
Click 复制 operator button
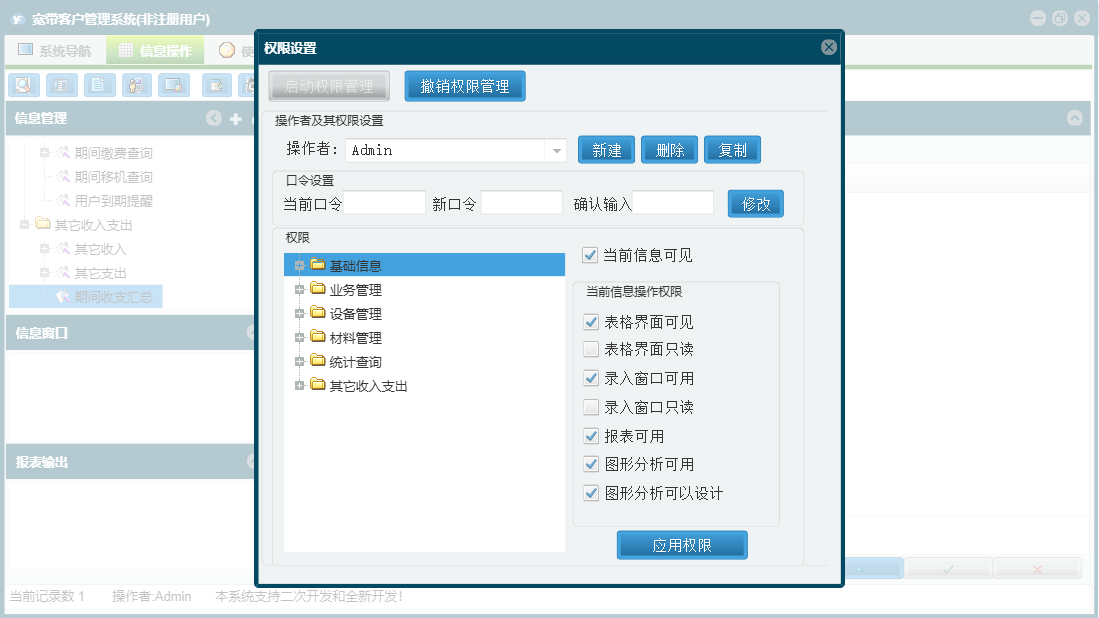[x=732, y=150]
